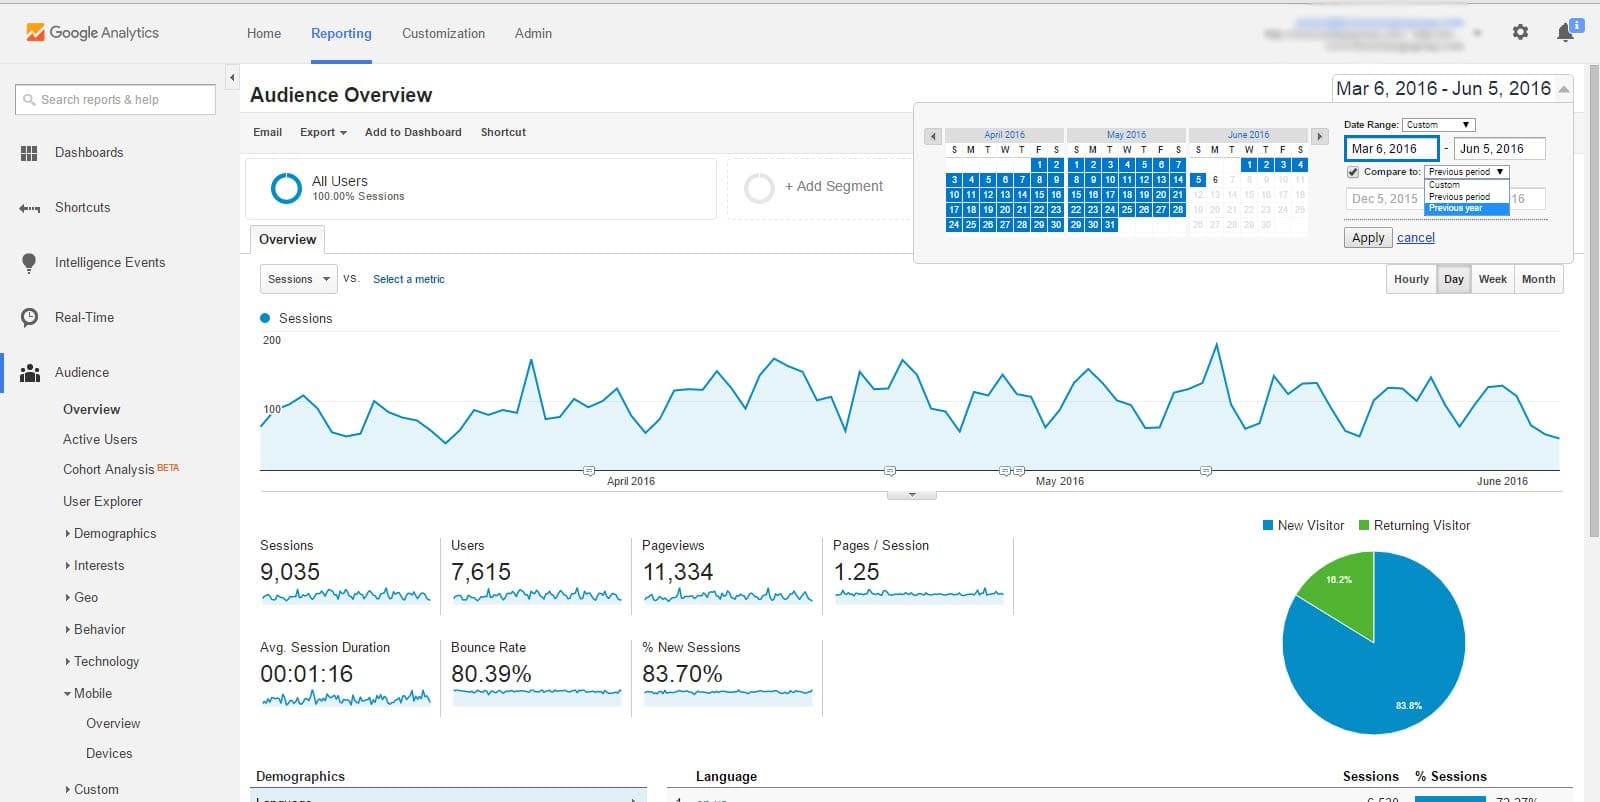1600x802 pixels.
Task: Open the Export menu
Action: pyautogui.click(x=323, y=132)
